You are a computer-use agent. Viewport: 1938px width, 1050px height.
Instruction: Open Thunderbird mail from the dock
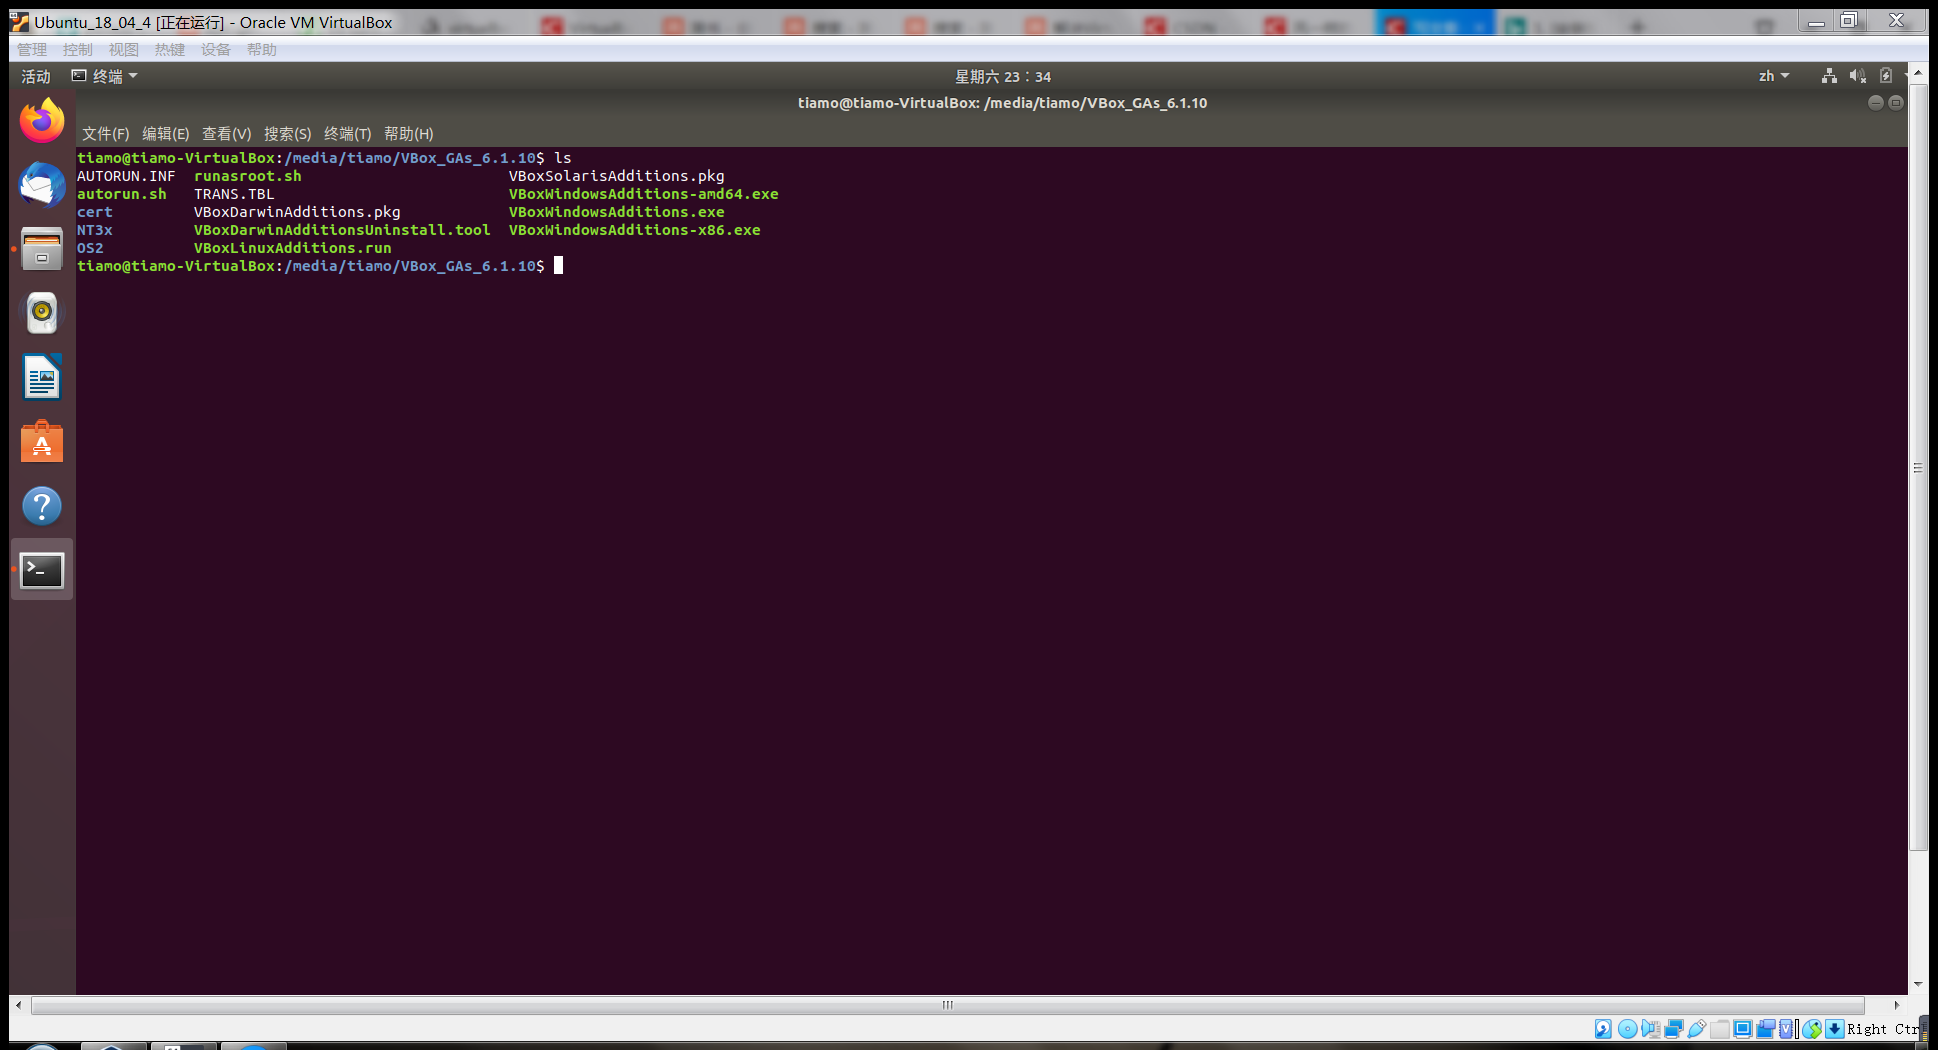point(41,184)
